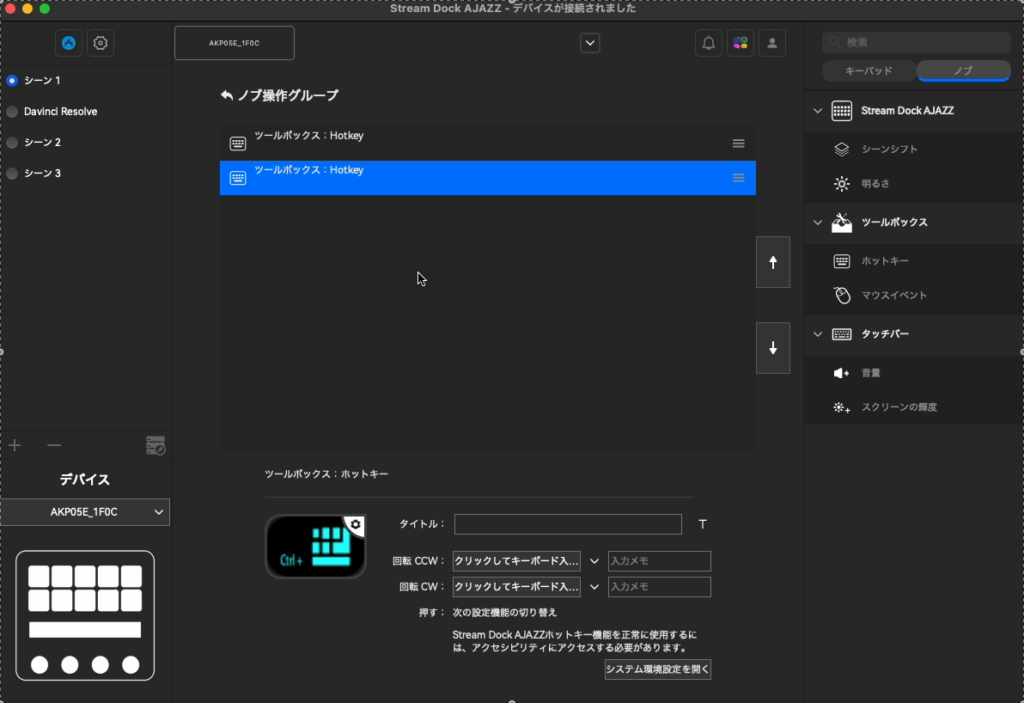Click the T title font icon
Screen dimensions: 1024x703
[702, 524]
